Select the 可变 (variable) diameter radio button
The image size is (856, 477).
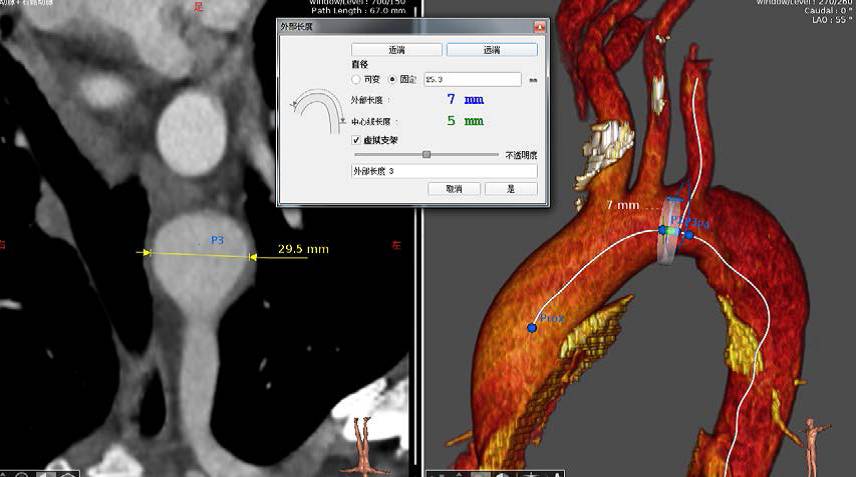(x=357, y=79)
